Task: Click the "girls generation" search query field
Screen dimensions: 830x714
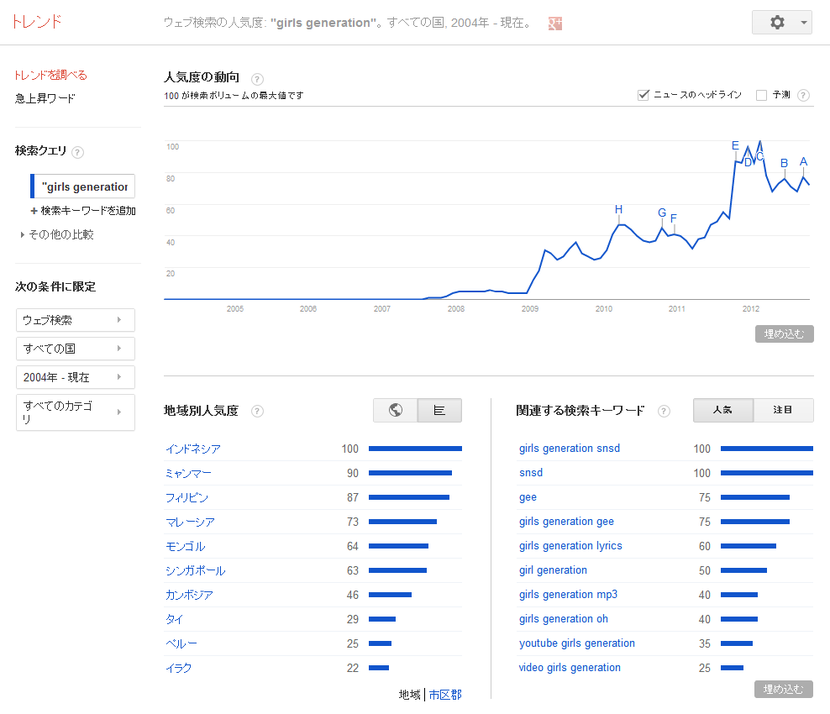Action: [x=85, y=186]
